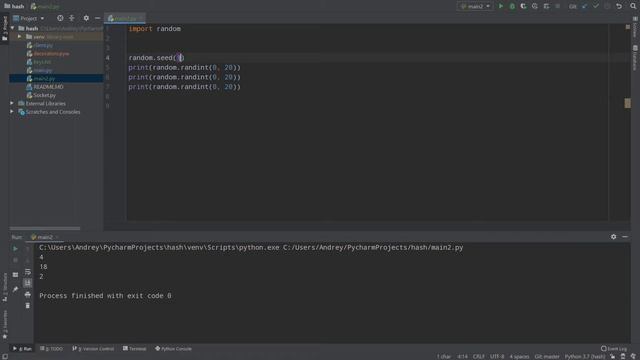Change the CRLF line separator
This screenshot has height=360, width=640.
point(478,356)
